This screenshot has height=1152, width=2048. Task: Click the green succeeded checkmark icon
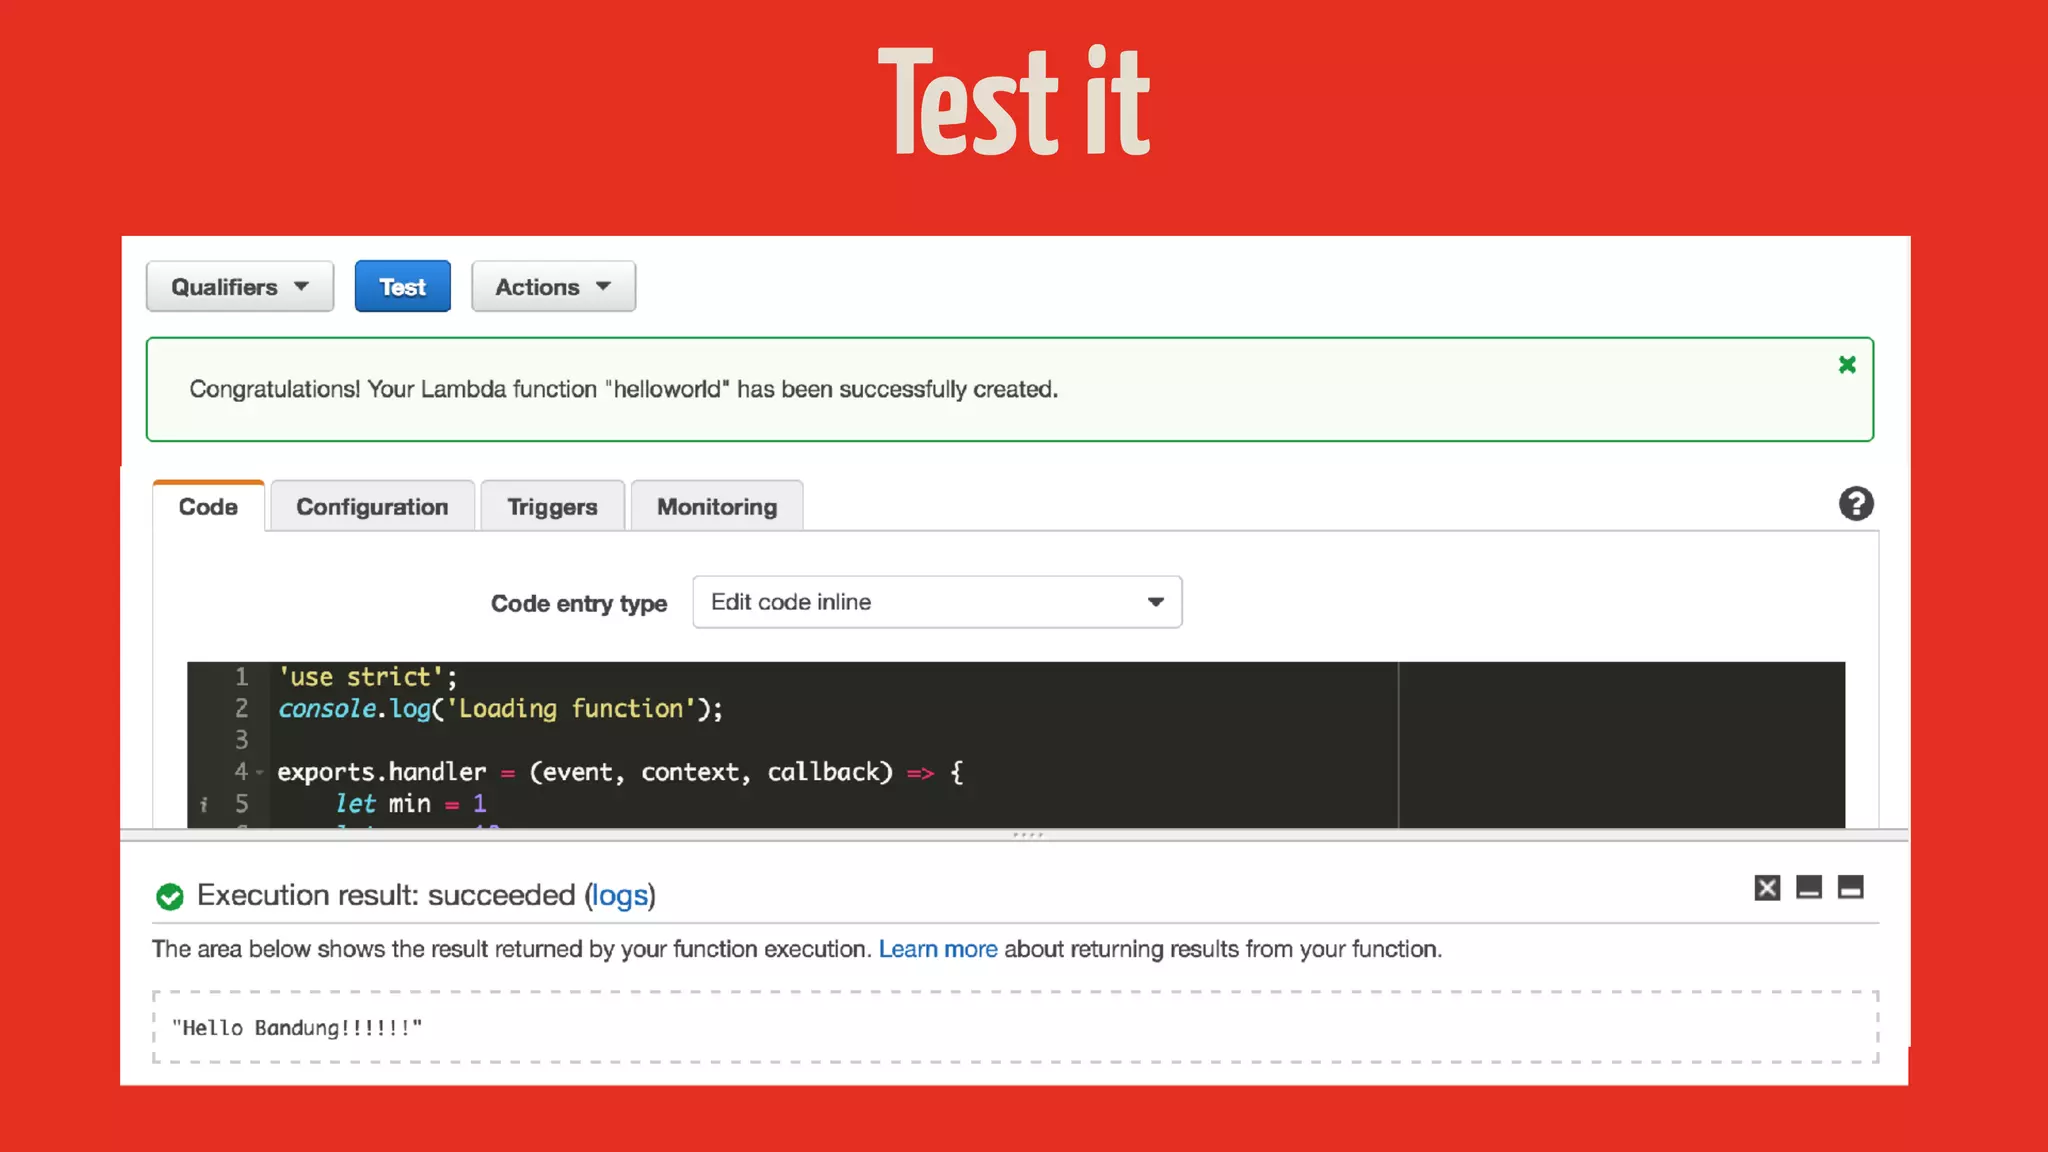pos(170,897)
